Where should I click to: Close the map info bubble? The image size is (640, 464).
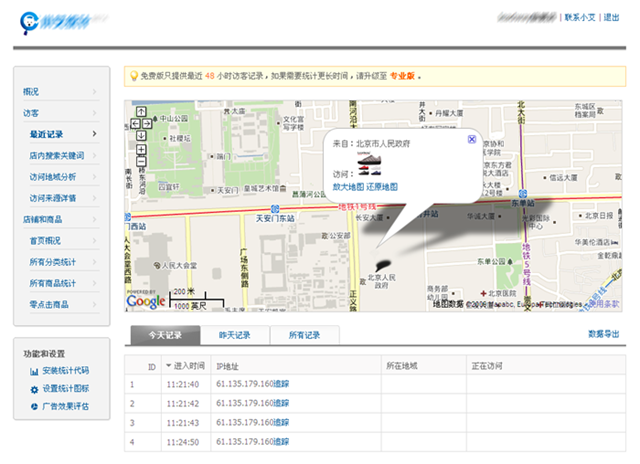[x=472, y=140]
